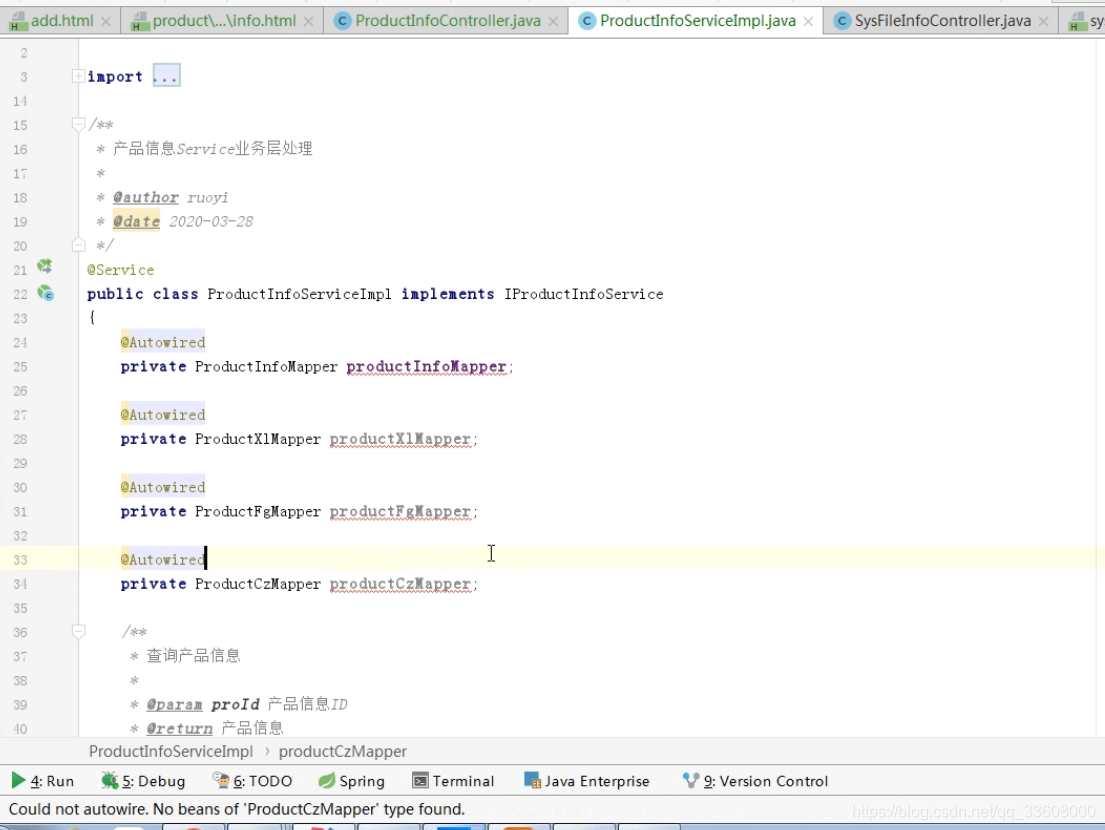Click the ProductCzMapper type on line 34
The width and height of the screenshot is (1105, 830).
click(258, 584)
